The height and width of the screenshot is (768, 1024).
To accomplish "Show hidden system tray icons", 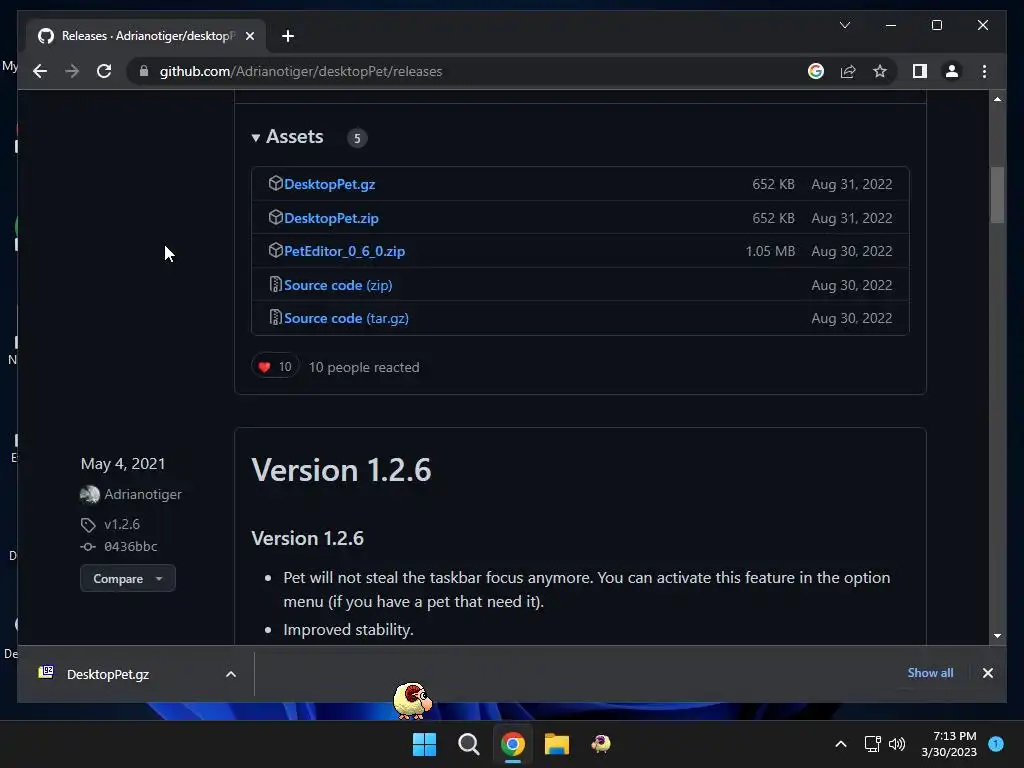I will coord(840,744).
